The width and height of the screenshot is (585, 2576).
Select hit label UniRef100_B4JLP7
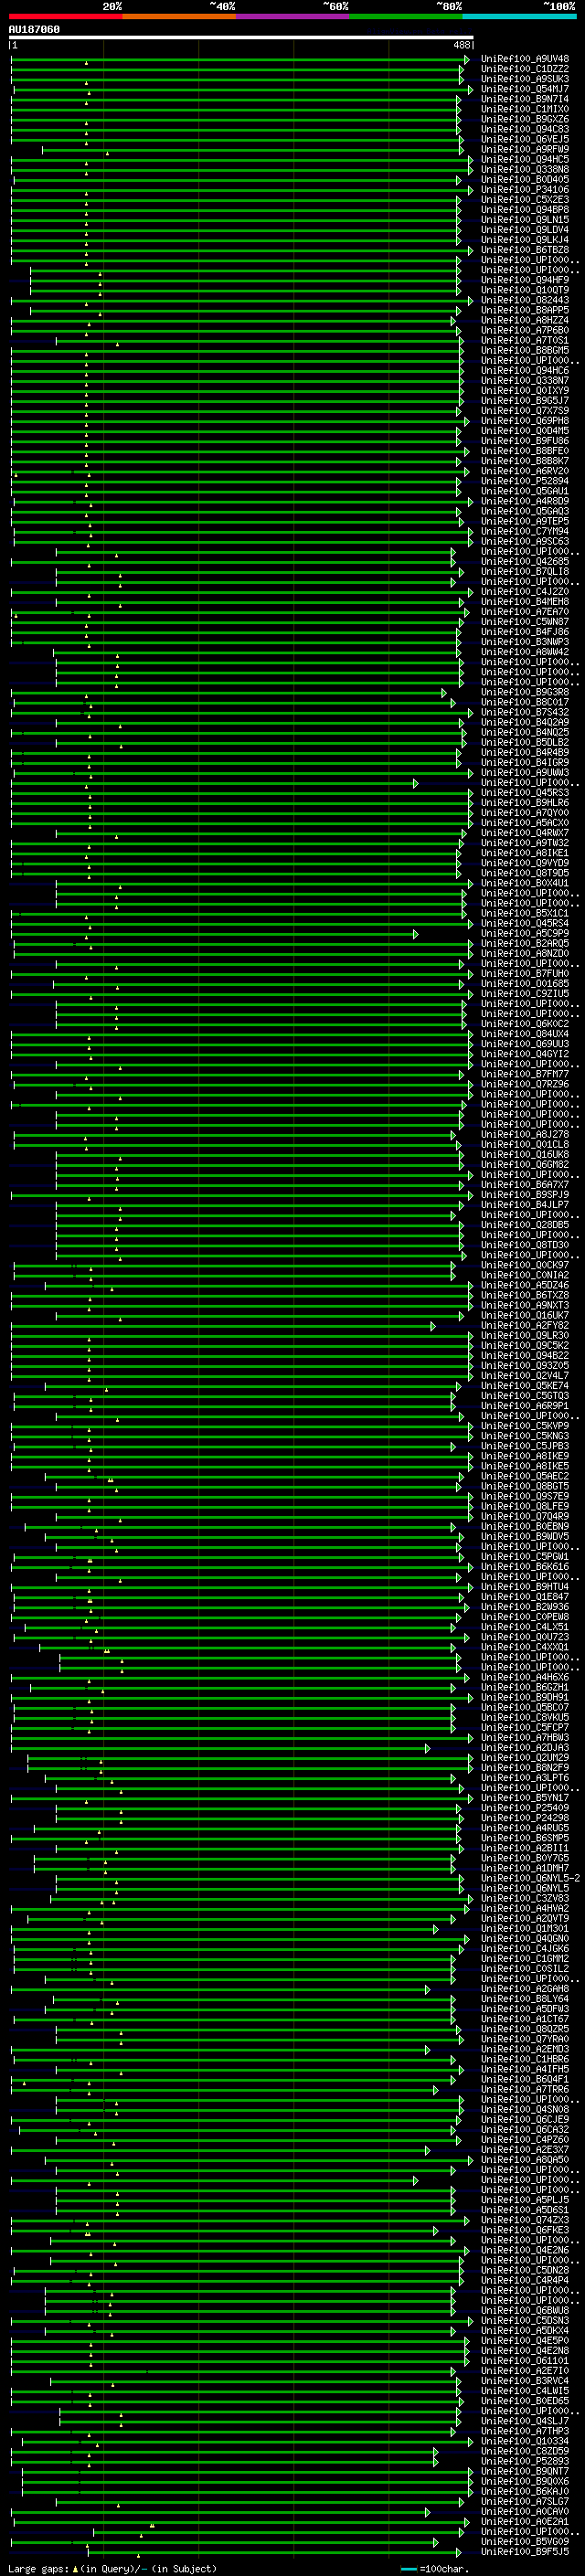525,1205
